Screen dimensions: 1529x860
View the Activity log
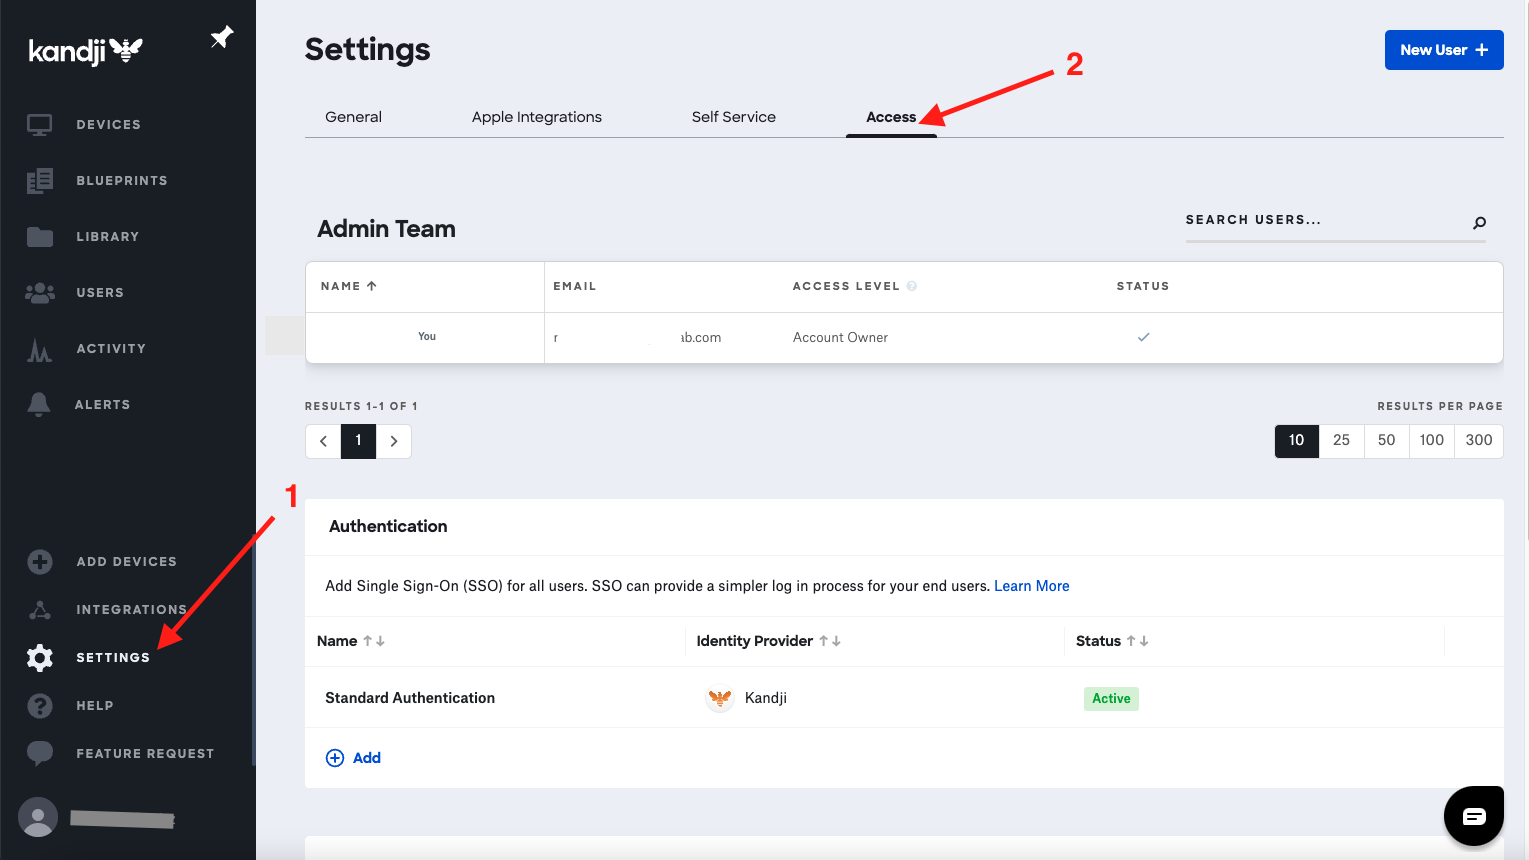tap(110, 348)
